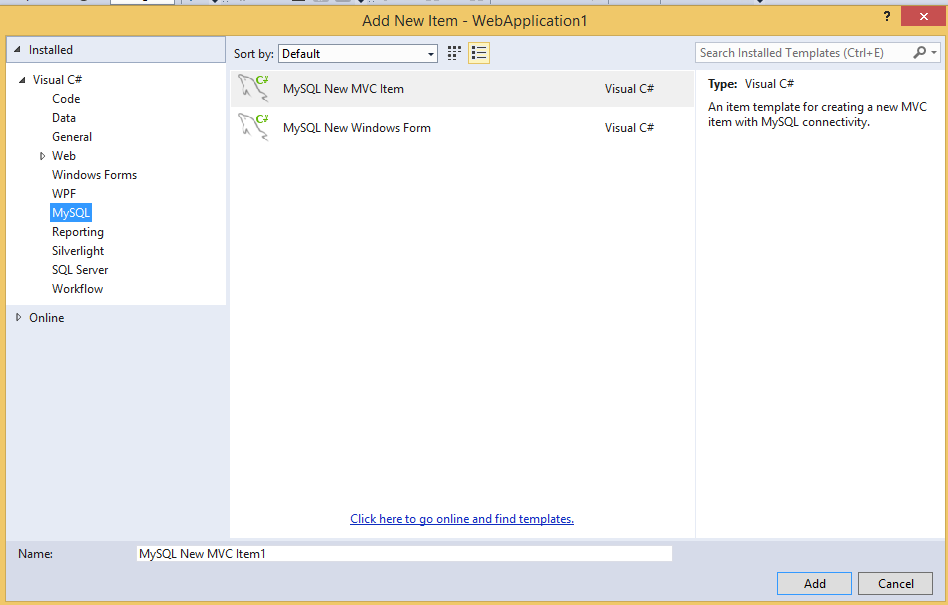Expand the Web tree node arrow

point(42,156)
